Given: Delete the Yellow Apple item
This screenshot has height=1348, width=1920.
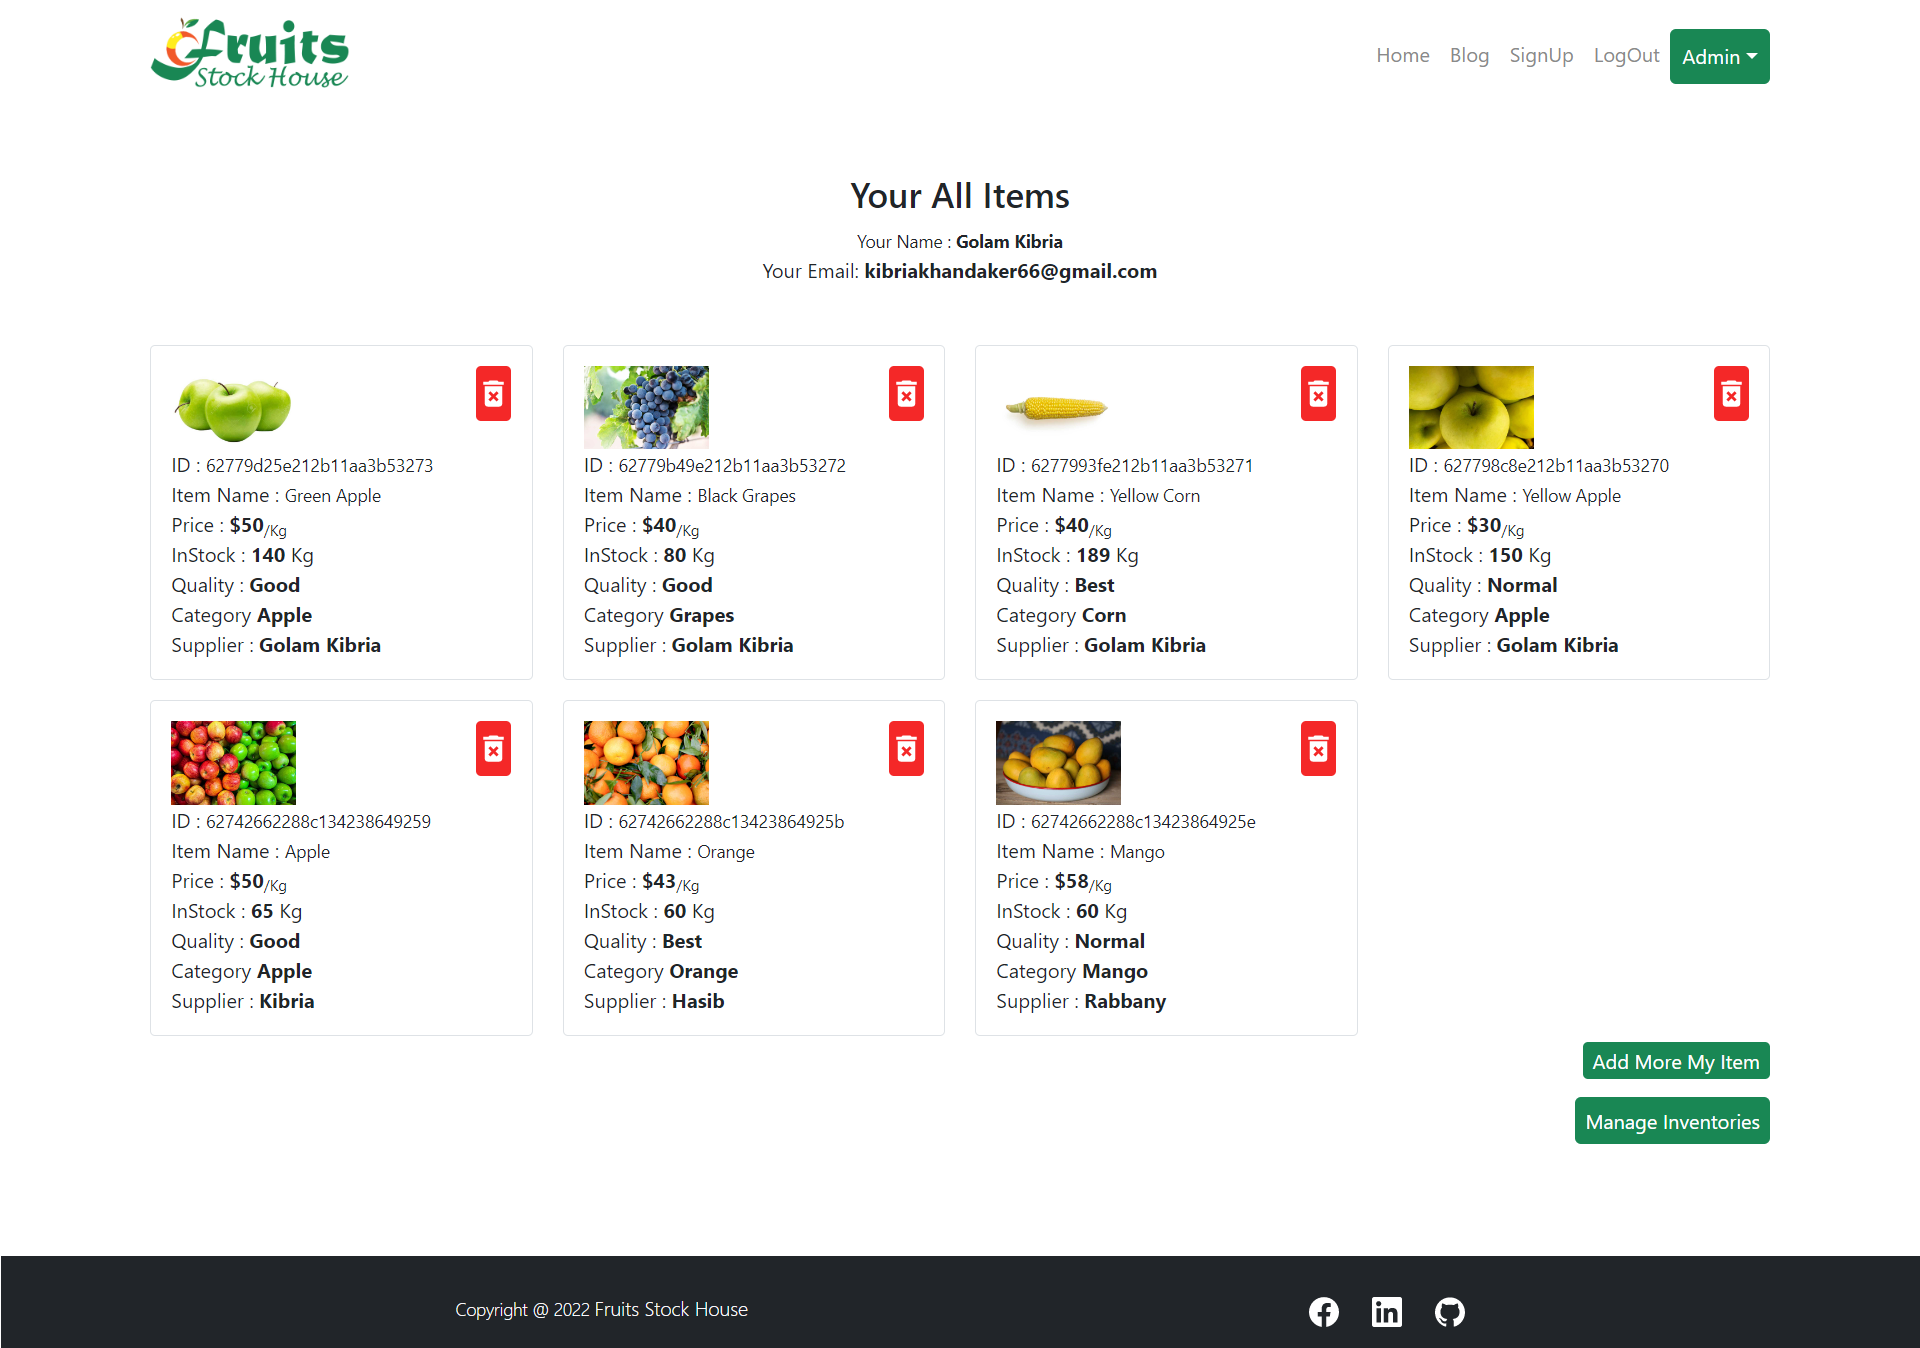Looking at the screenshot, I should (1731, 394).
